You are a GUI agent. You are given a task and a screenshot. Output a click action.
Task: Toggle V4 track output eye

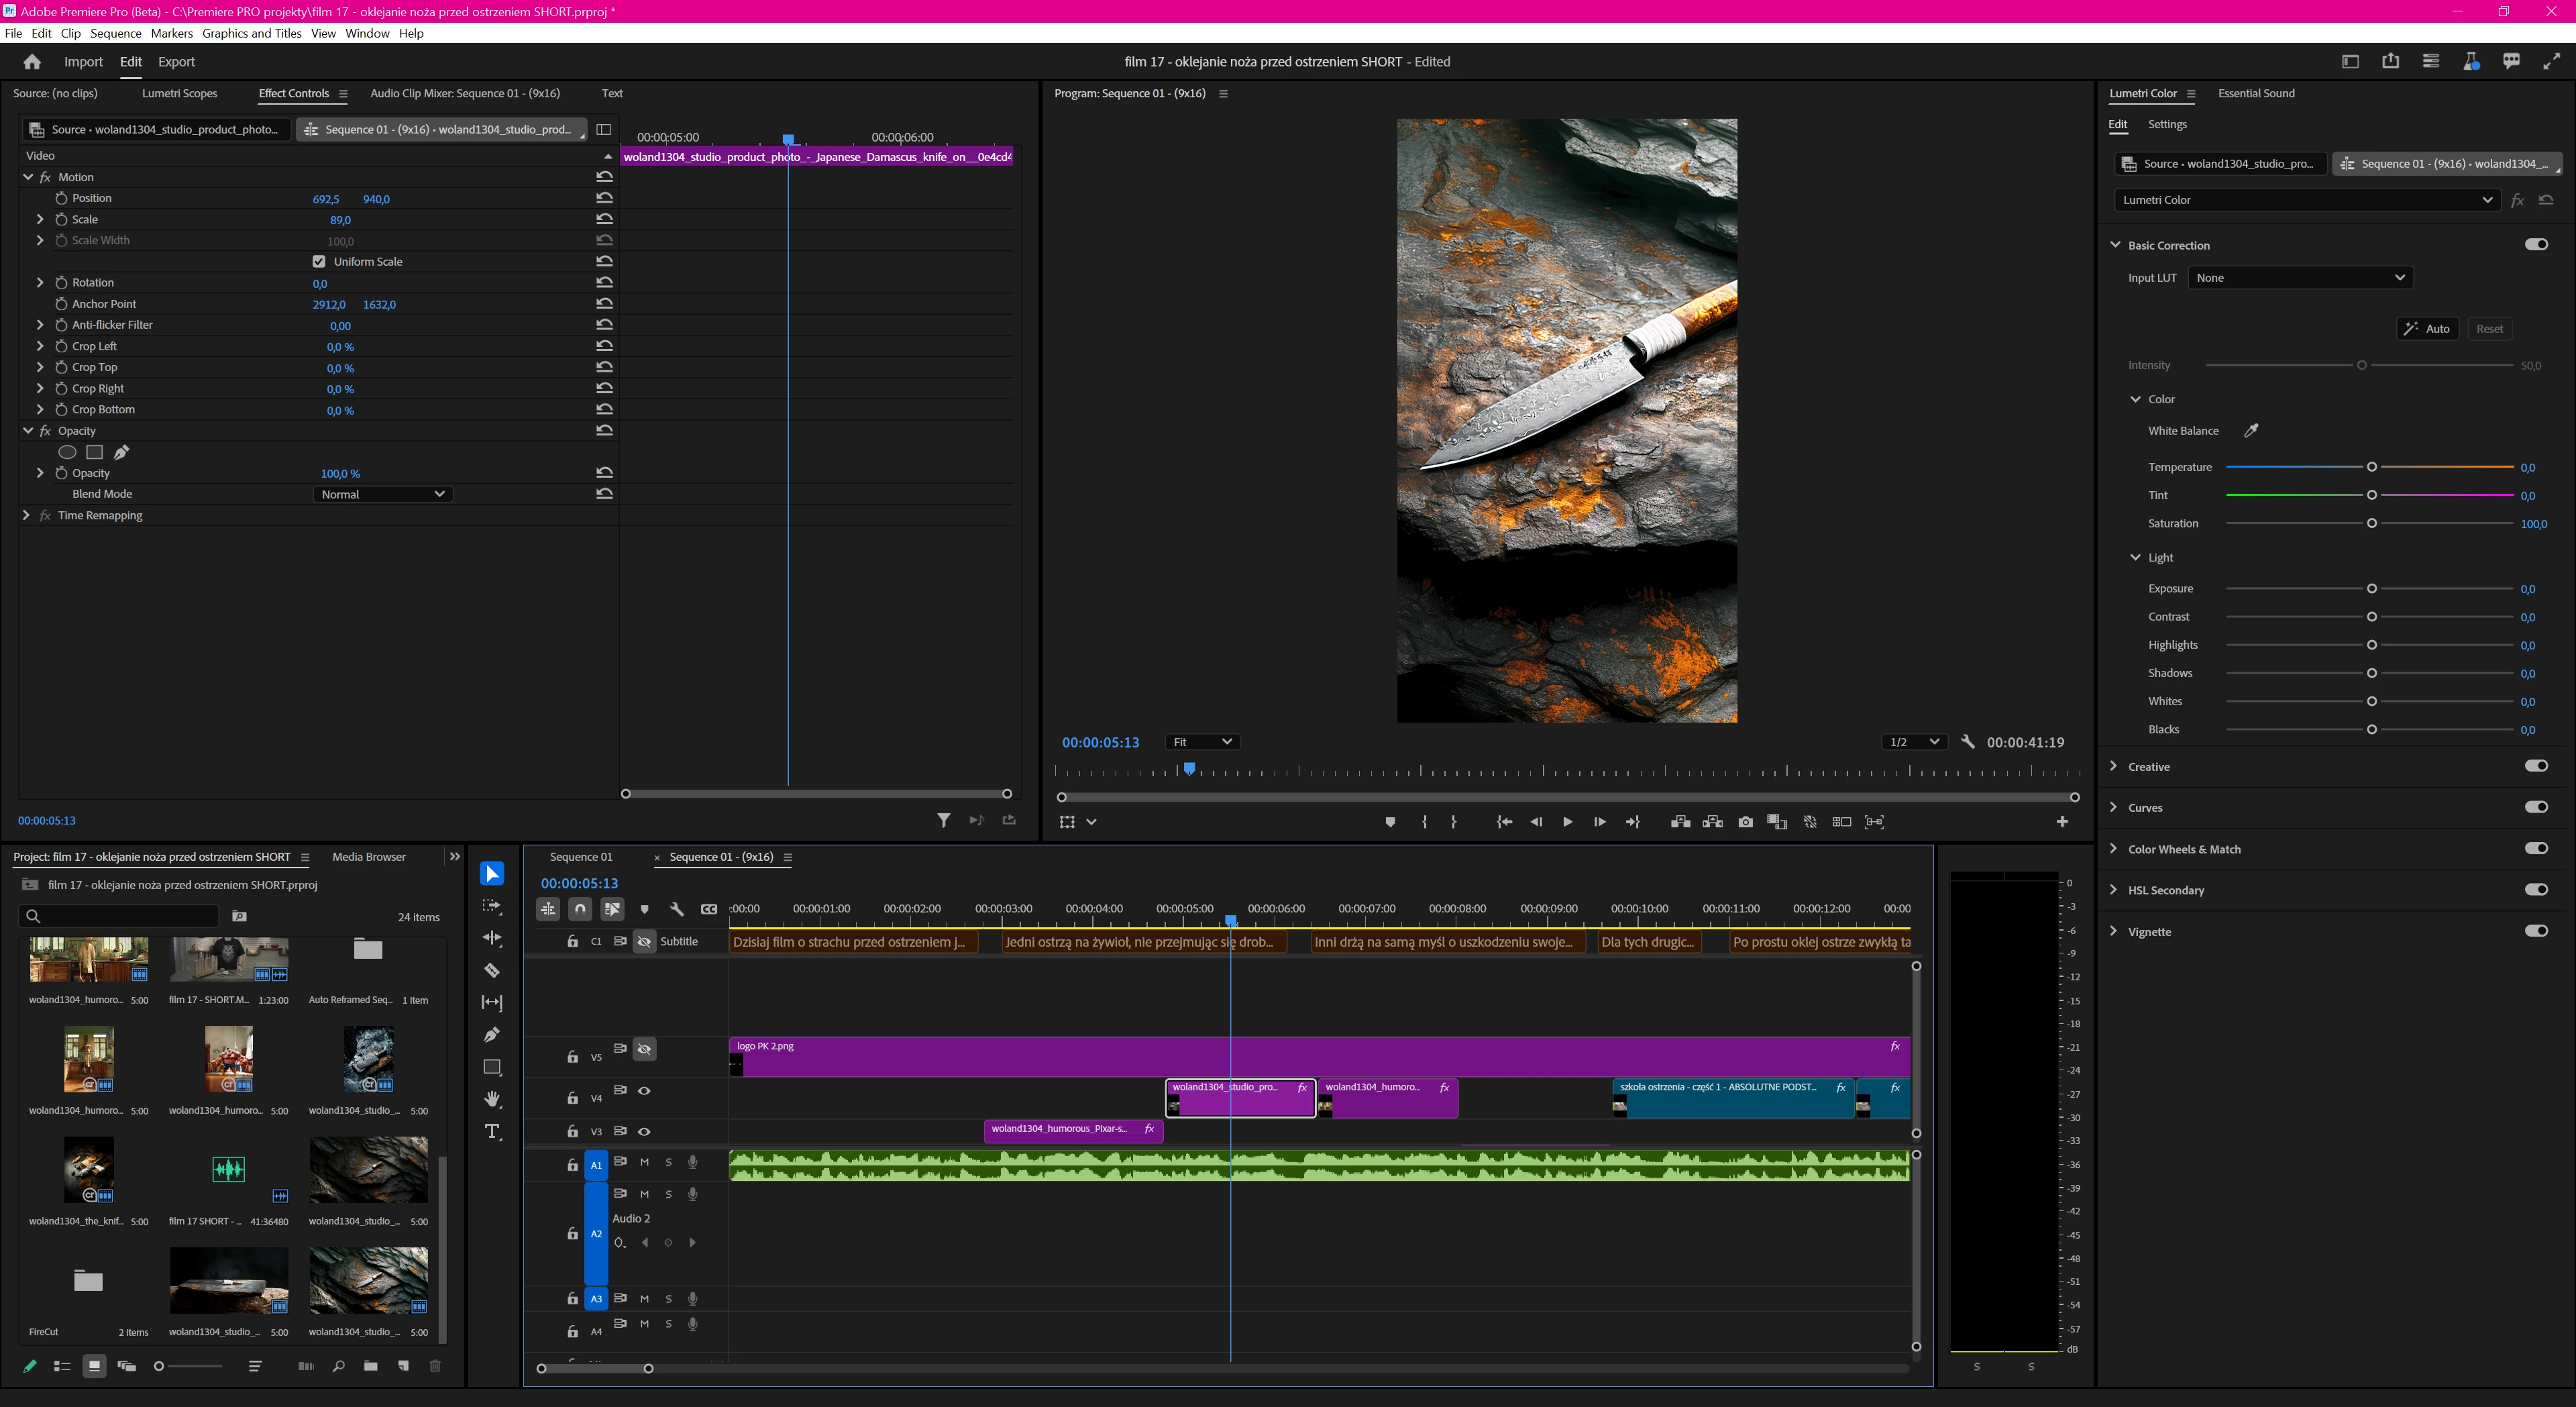644,1091
